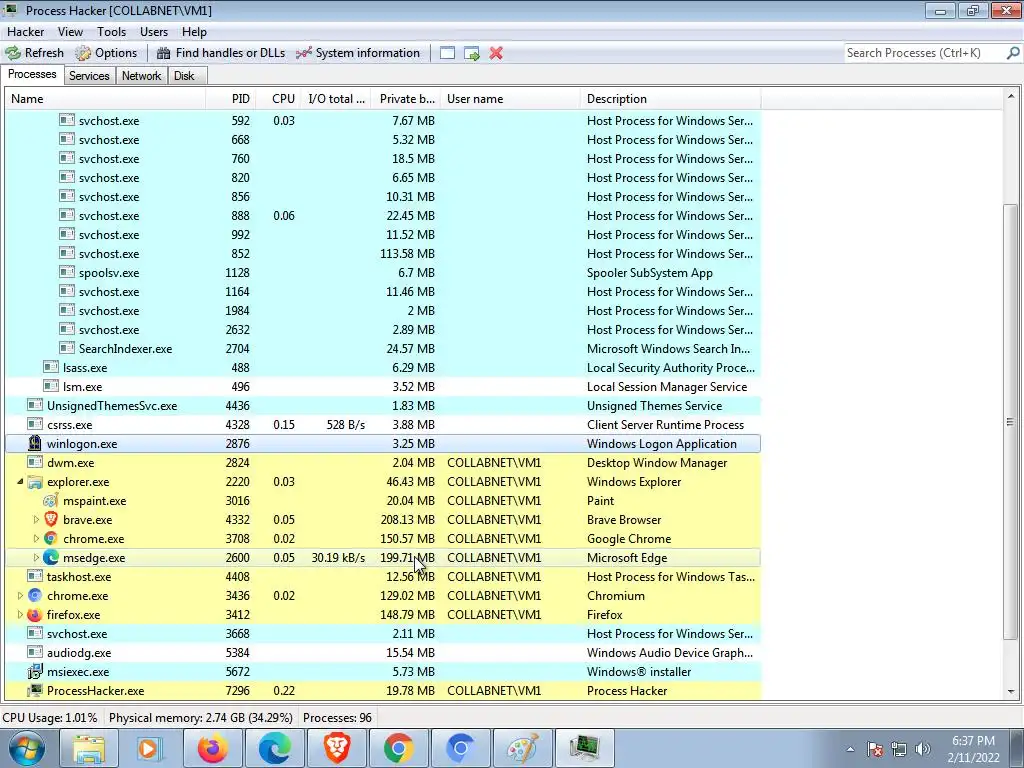Sort by the PID column header
Image resolution: width=1024 pixels, height=768 pixels.
pyautogui.click(x=230, y=99)
